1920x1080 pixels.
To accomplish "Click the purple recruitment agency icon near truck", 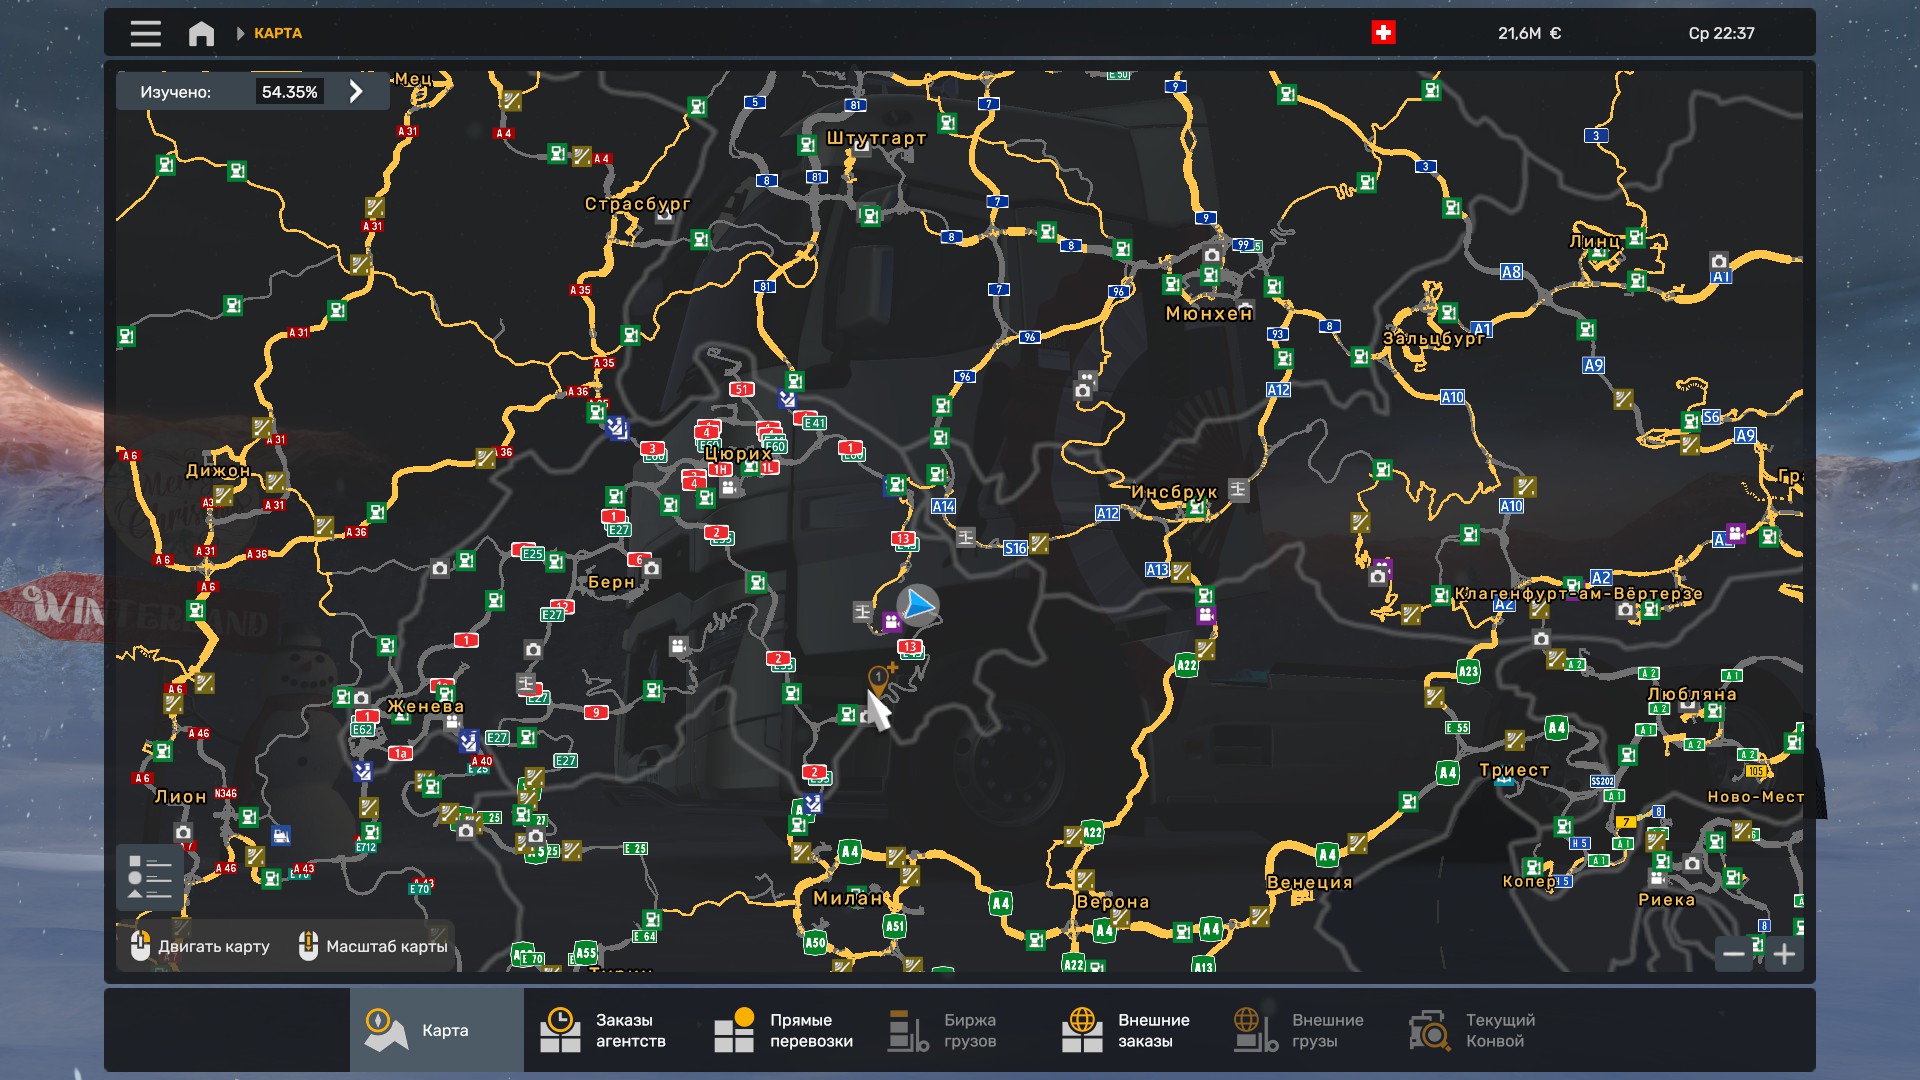I will [x=892, y=622].
